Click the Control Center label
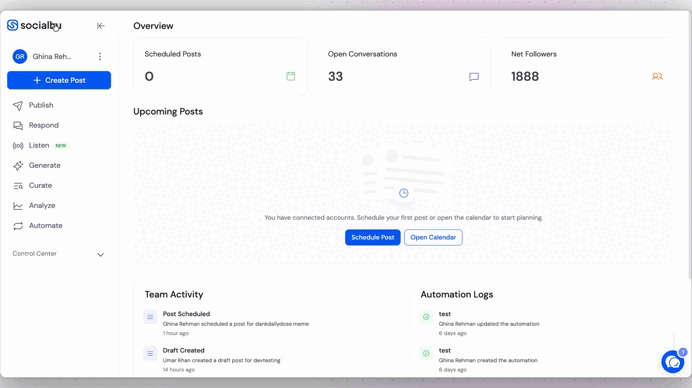The height and width of the screenshot is (388, 692). pyautogui.click(x=34, y=254)
